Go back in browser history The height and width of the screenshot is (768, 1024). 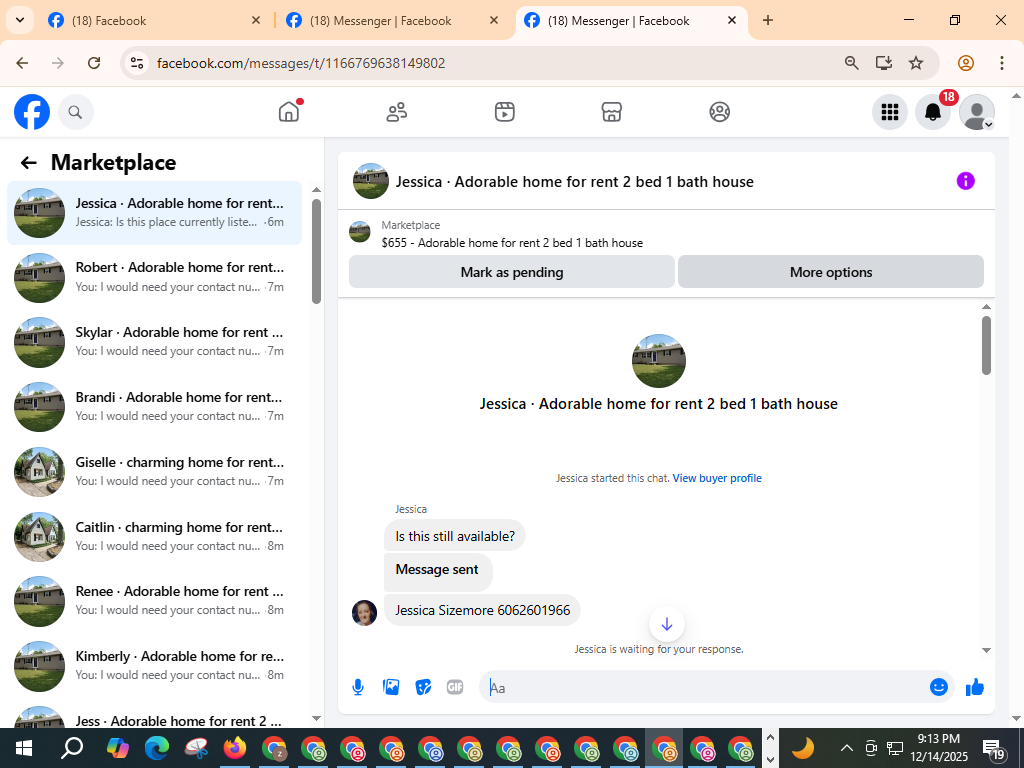pos(22,63)
